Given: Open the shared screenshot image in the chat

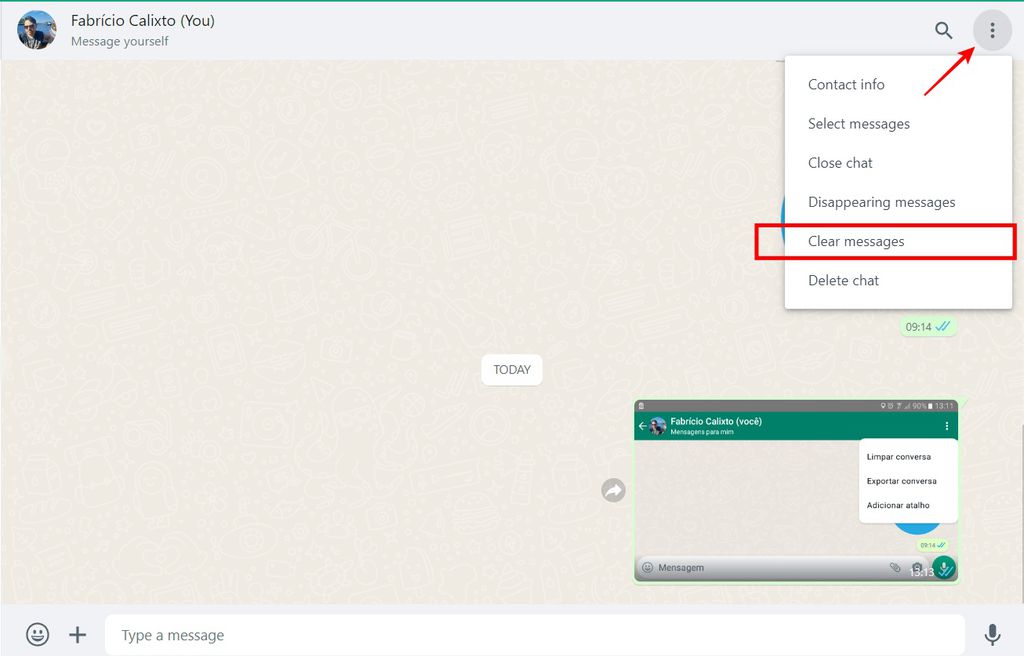Looking at the screenshot, I should tap(795, 490).
